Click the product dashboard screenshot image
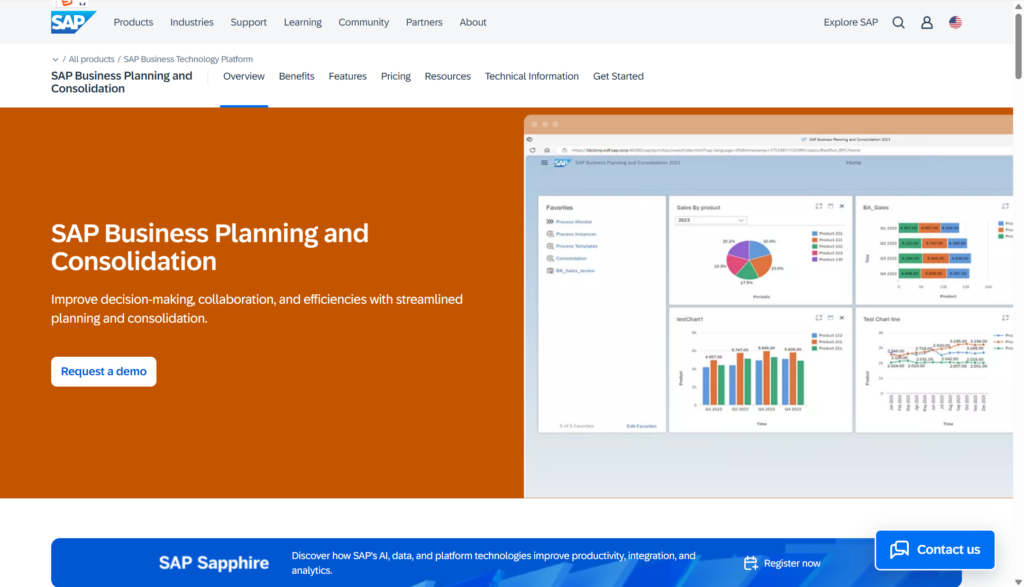 (768, 300)
